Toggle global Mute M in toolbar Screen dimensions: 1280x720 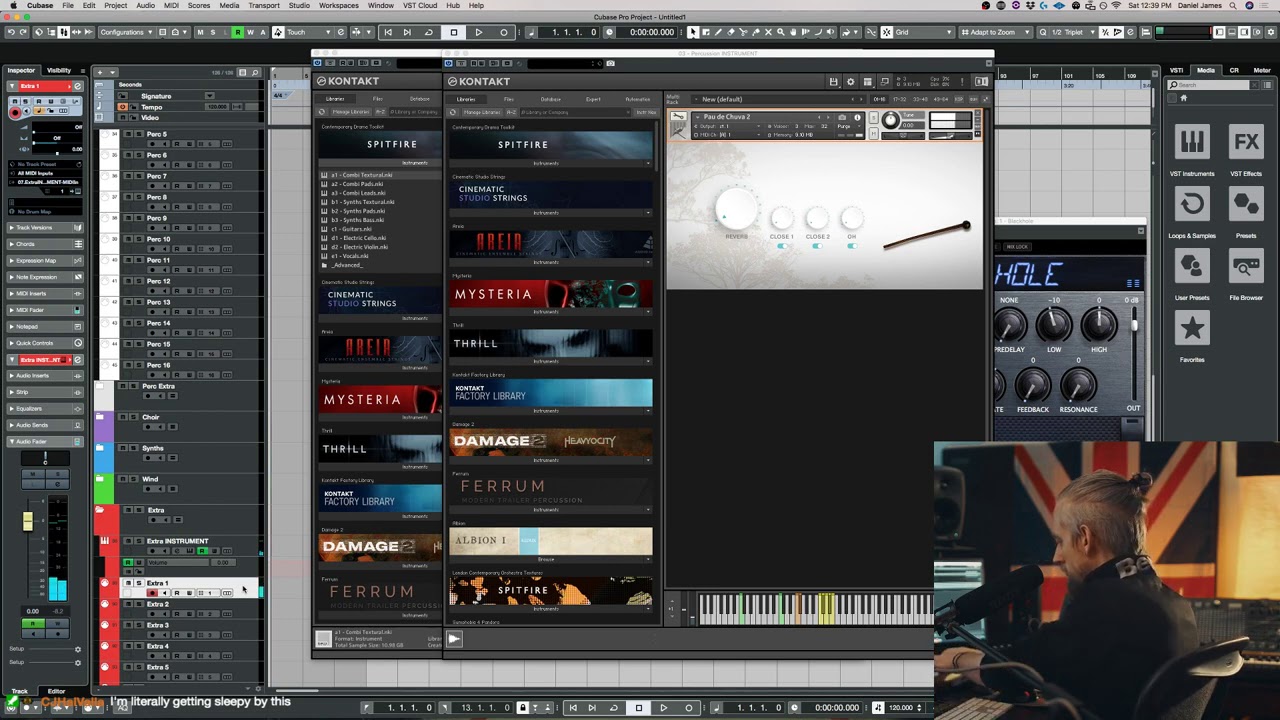[x=200, y=32]
